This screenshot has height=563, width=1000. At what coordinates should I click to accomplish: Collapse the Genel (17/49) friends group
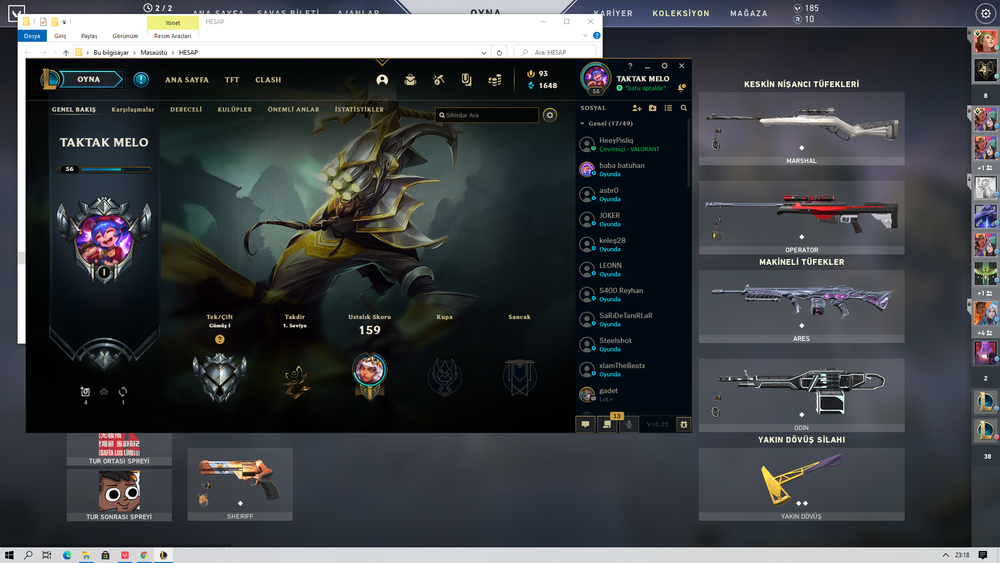pyautogui.click(x=582, y=124)
